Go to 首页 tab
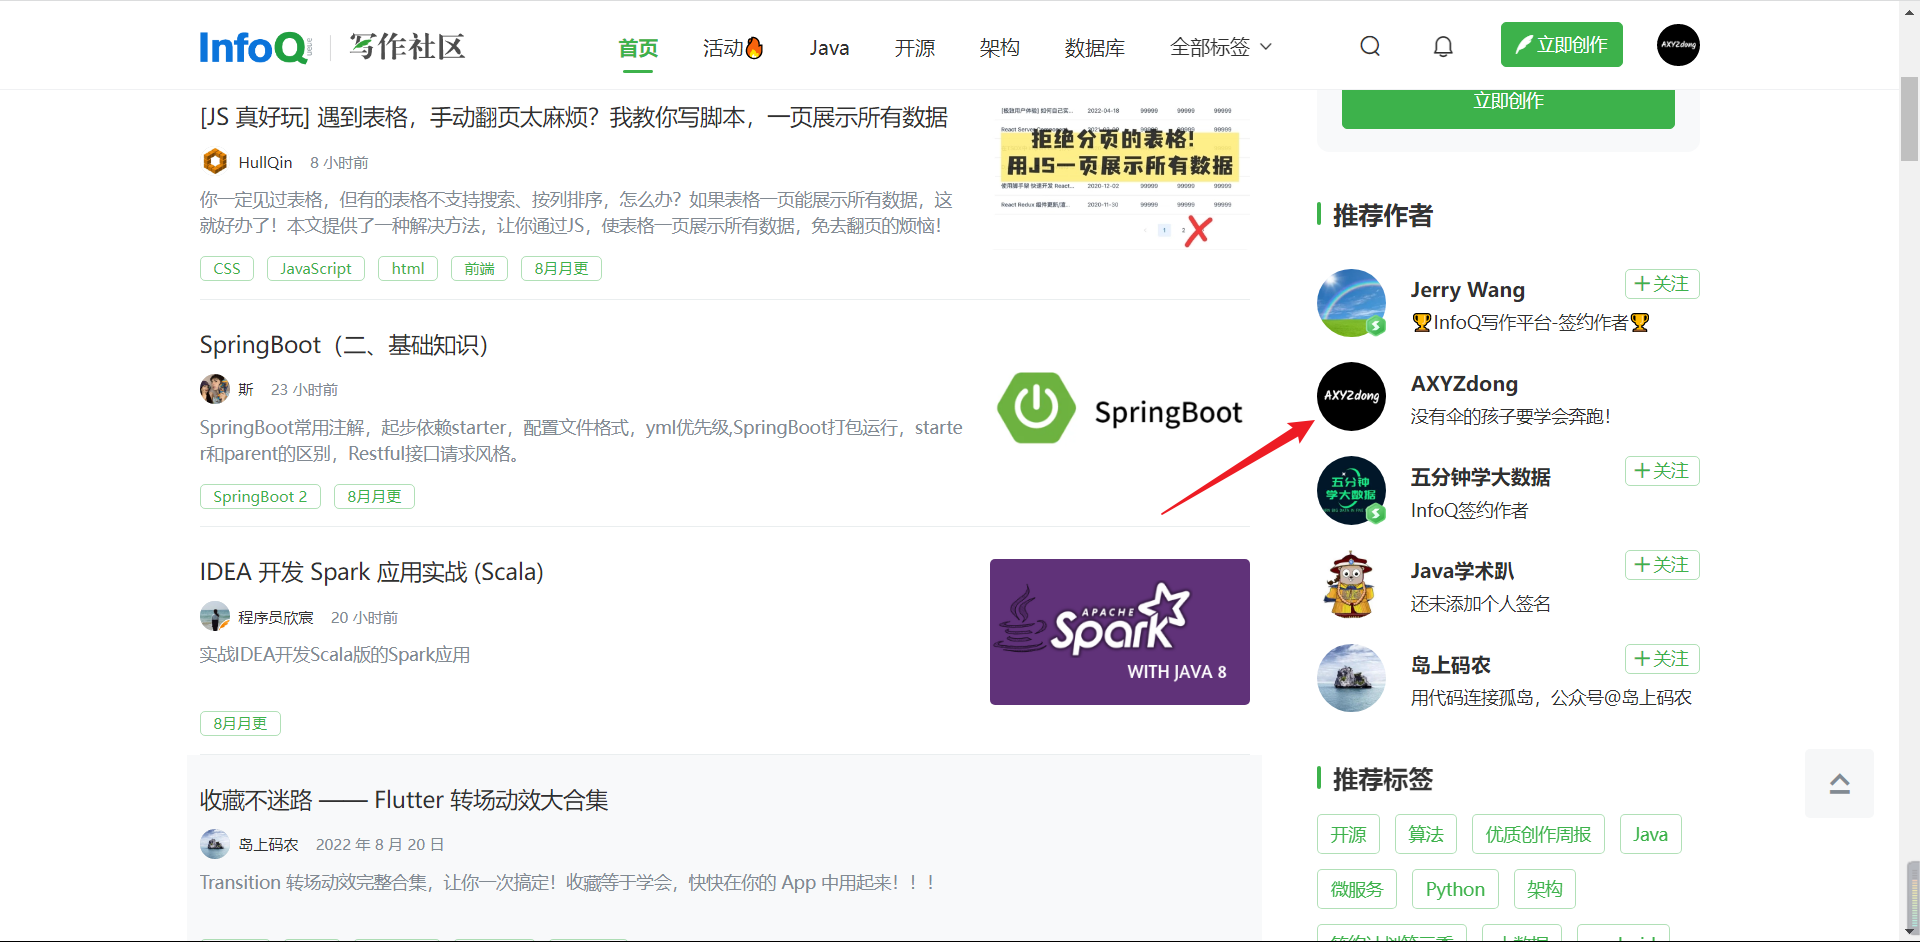The height and width of the screenshot is (942, 1920). tap(638, 48)
